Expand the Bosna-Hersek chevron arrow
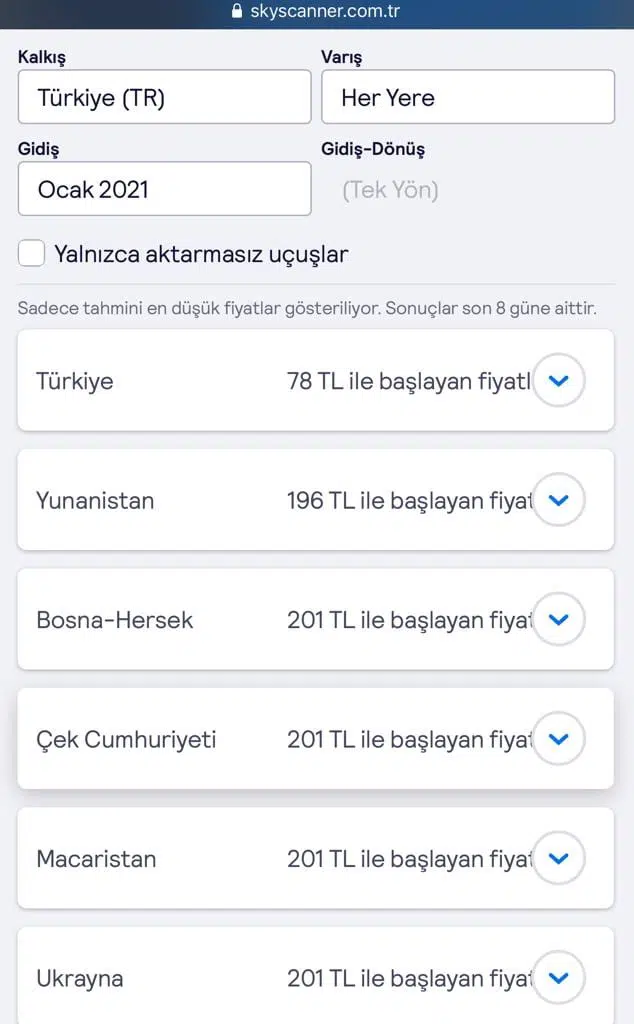 click(559, 620)
